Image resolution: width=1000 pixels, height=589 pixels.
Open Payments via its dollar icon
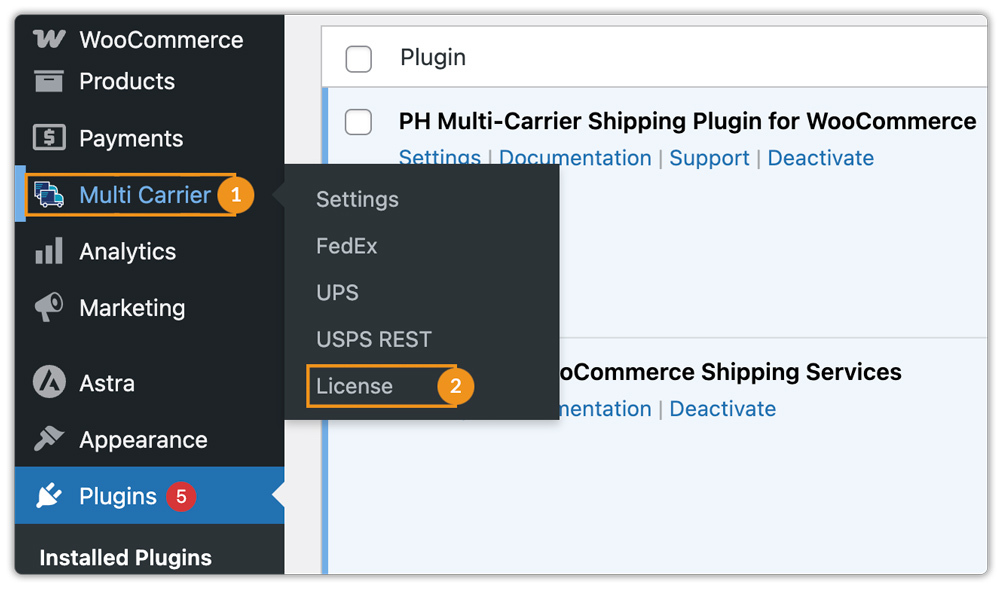point(48,138)
